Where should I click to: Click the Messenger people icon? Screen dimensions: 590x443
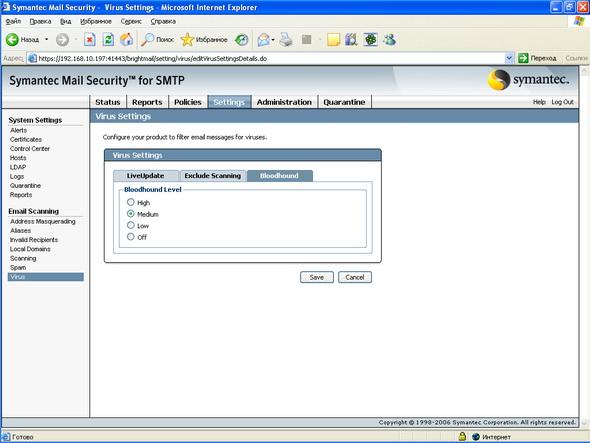(390, 40)
